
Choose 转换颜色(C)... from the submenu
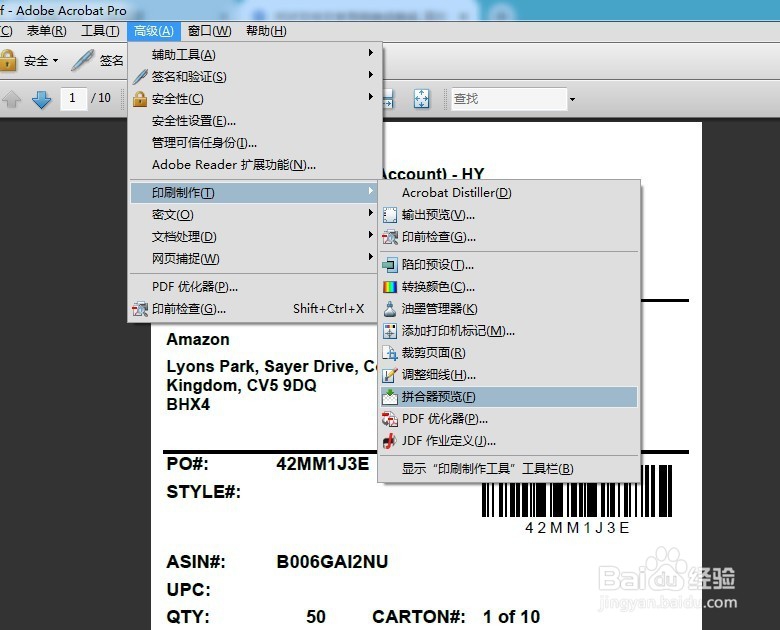coord(509,287)
